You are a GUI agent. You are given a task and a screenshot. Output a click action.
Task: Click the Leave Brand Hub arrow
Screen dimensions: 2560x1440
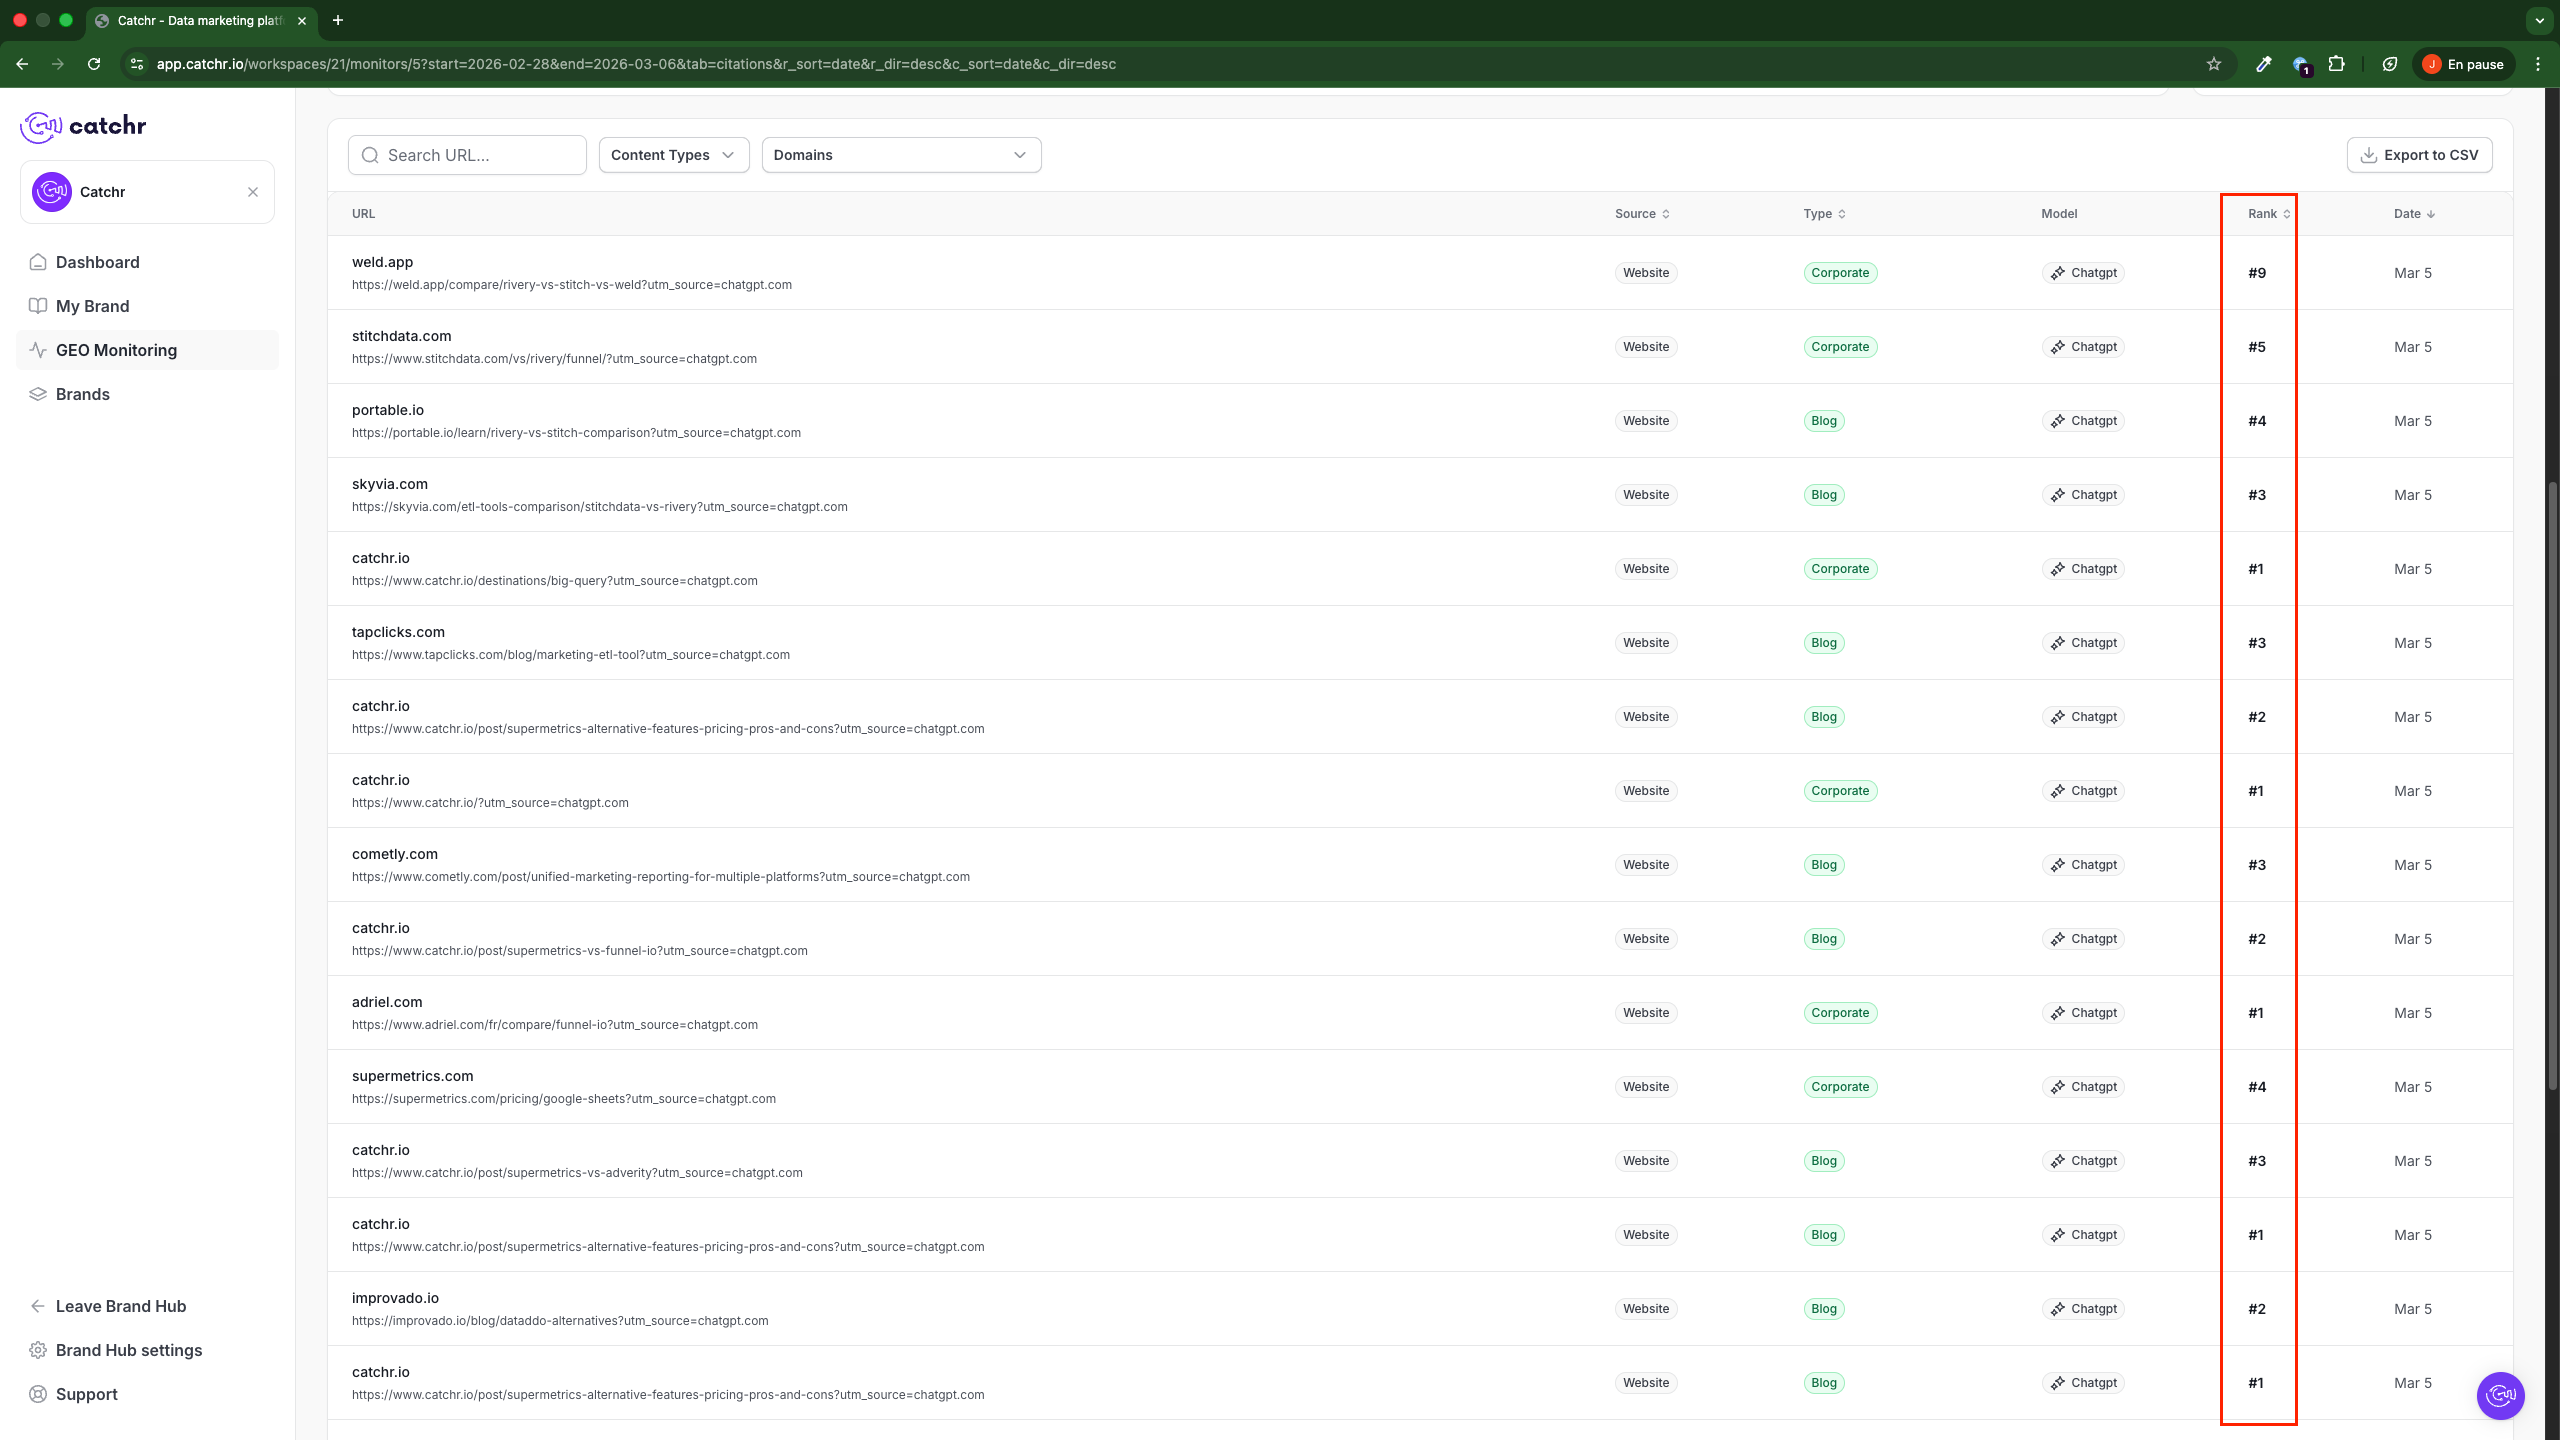point(38,1306)
